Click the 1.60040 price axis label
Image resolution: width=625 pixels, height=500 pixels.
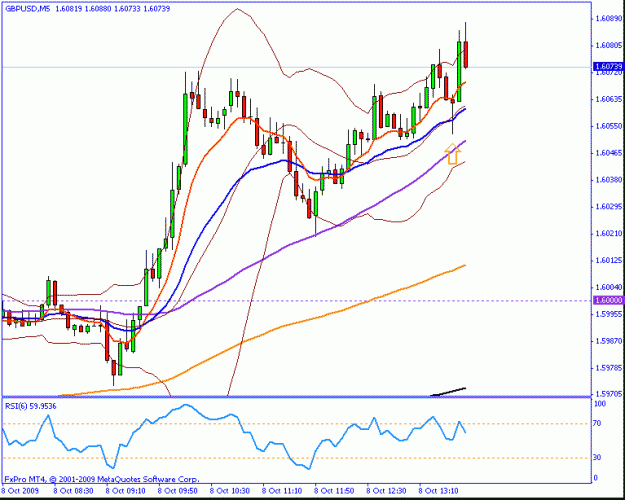(x=608, y=287)
